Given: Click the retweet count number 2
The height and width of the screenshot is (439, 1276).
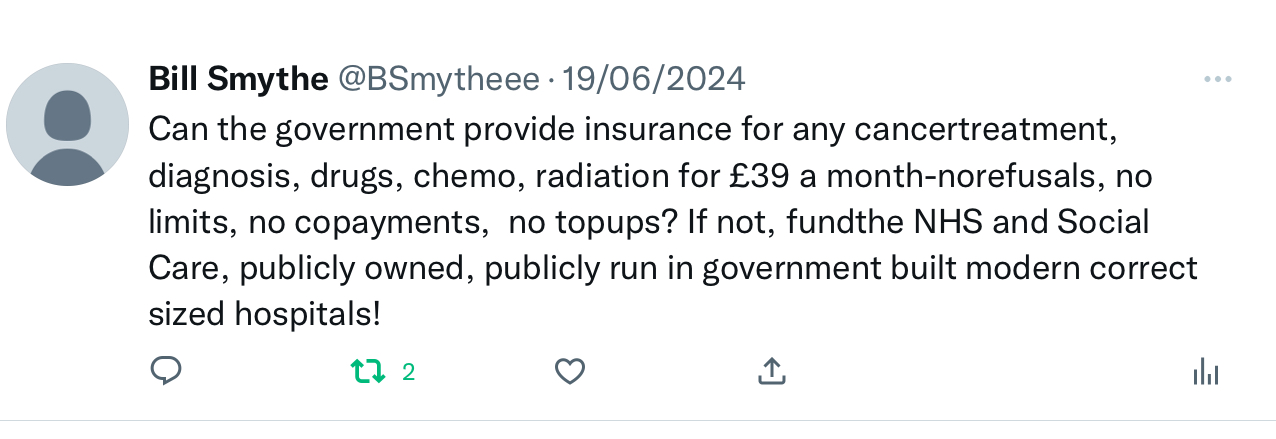Looking at the screenshot, I should pos(408,372).
